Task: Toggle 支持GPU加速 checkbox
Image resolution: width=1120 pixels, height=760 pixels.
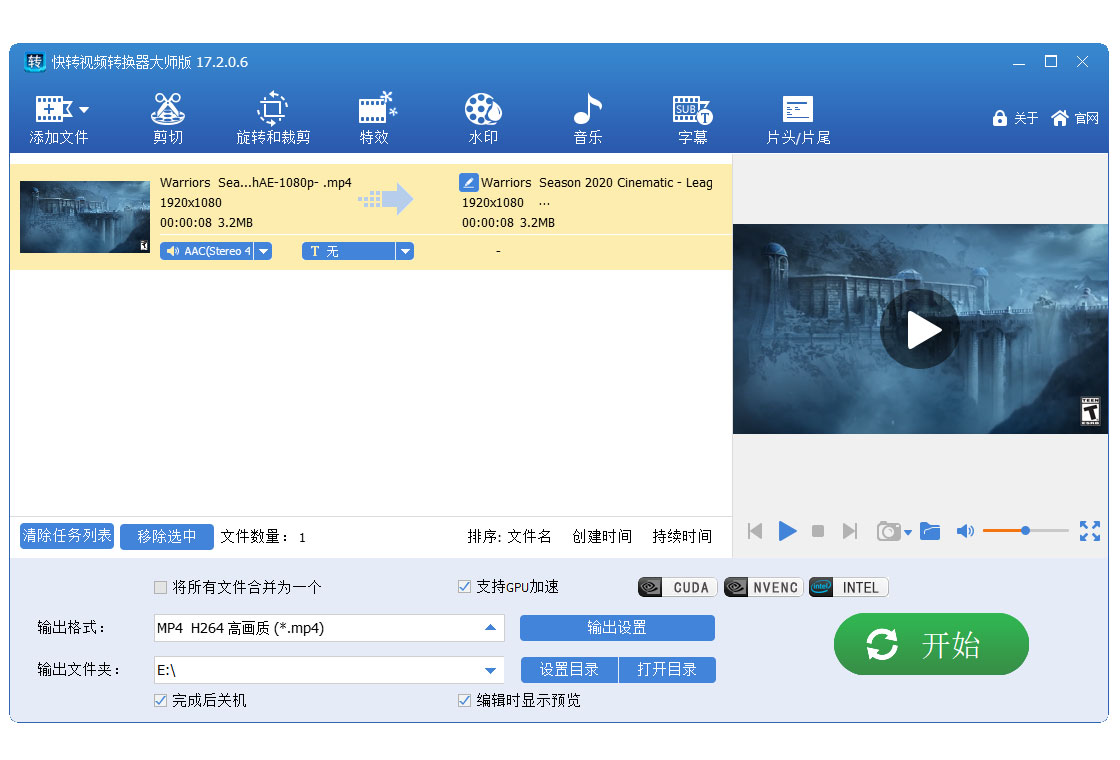Action: 464,586
